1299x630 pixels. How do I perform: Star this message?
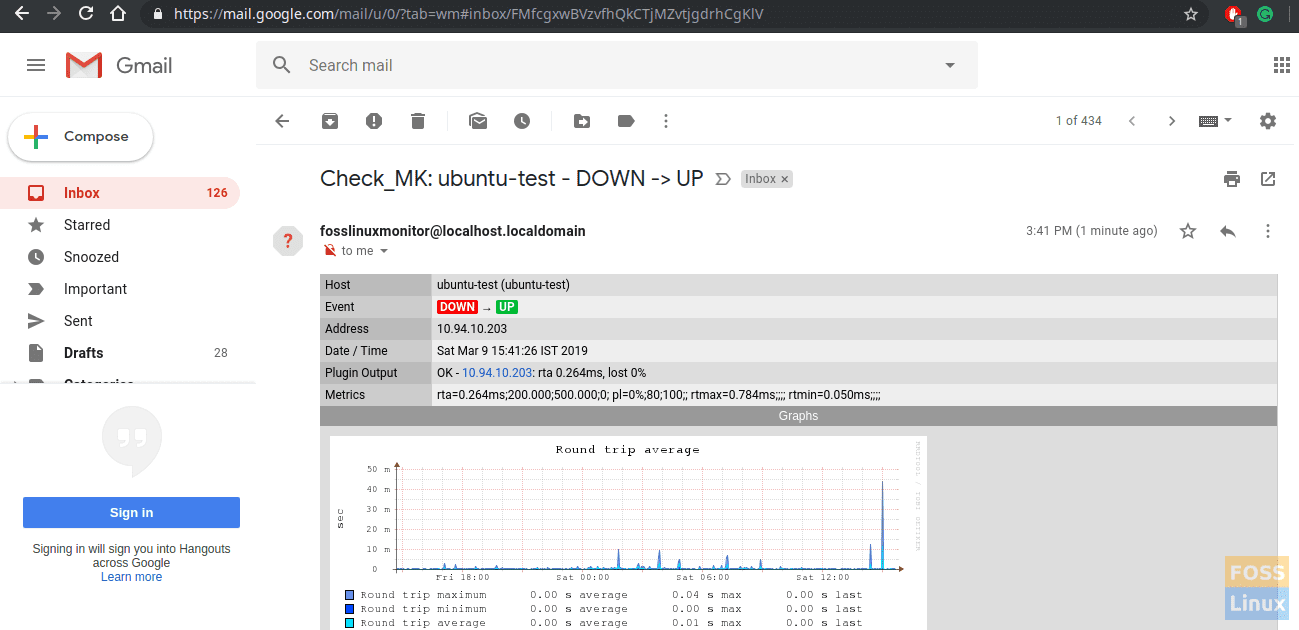point(1188,231)
